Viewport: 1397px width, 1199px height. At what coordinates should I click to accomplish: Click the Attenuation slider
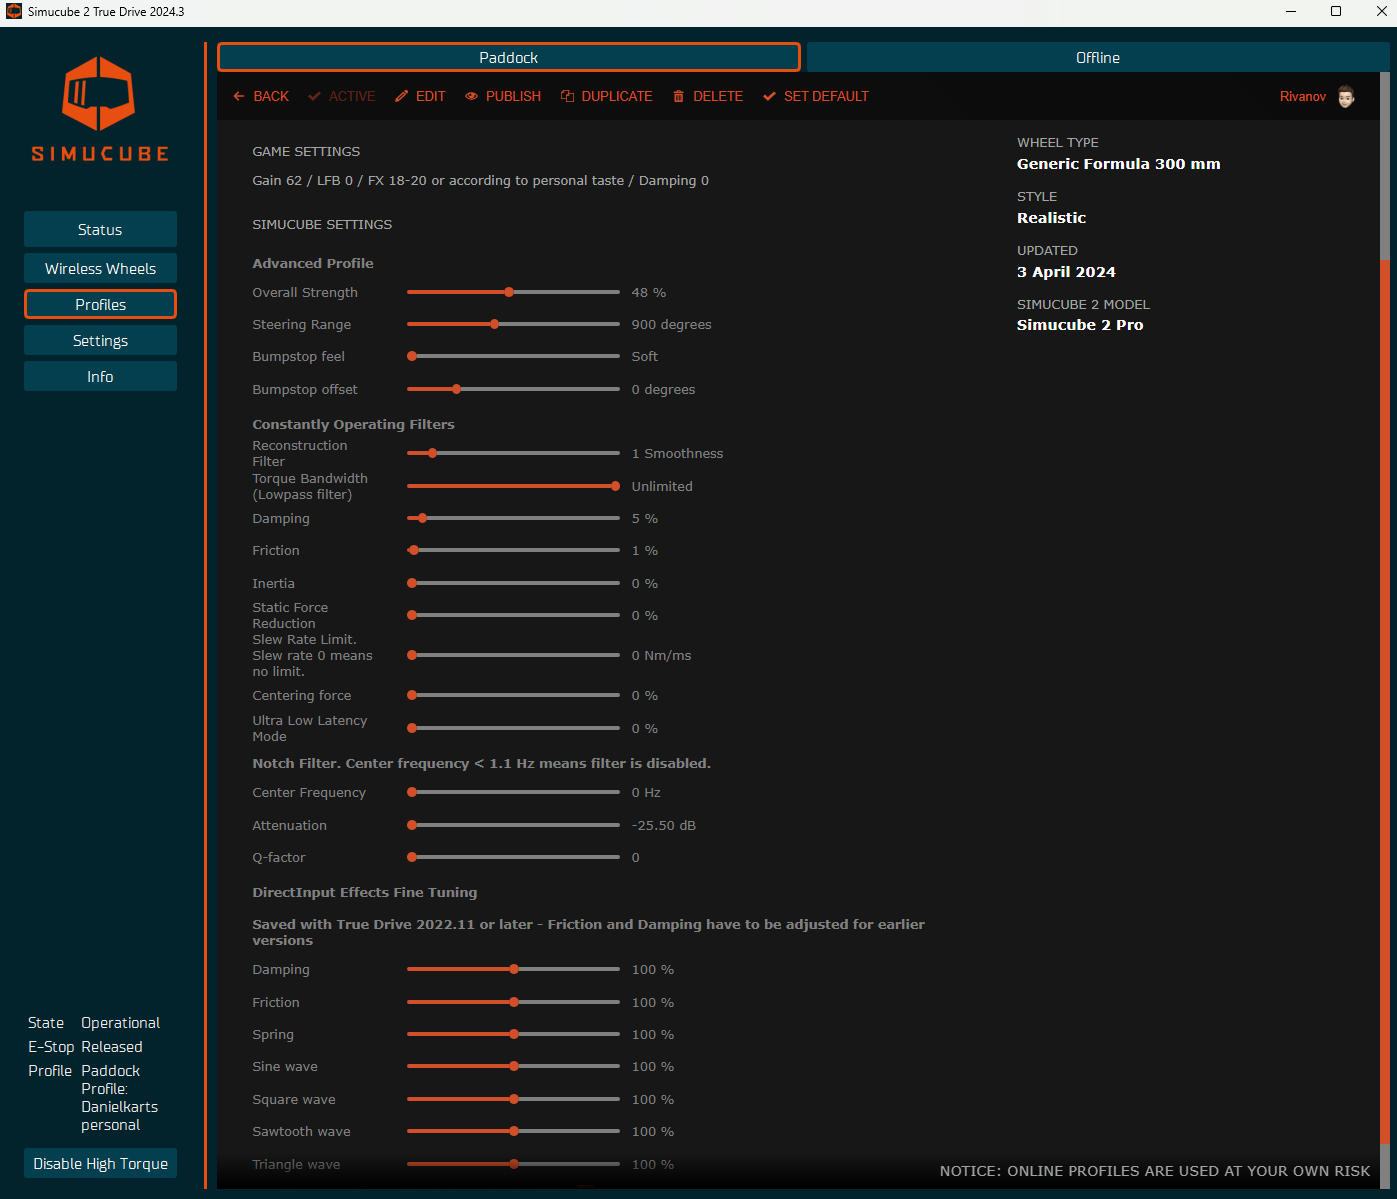pyautogui.click(x=513, y=825)
